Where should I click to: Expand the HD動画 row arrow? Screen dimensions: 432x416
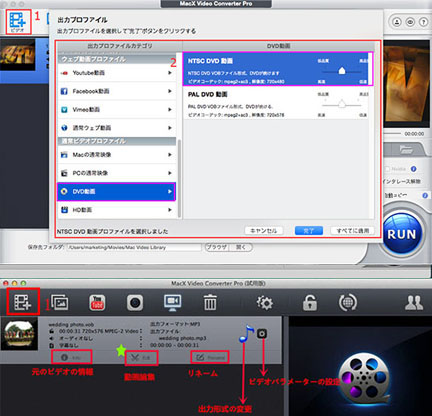pyautogui.click(x=170, y=210)
